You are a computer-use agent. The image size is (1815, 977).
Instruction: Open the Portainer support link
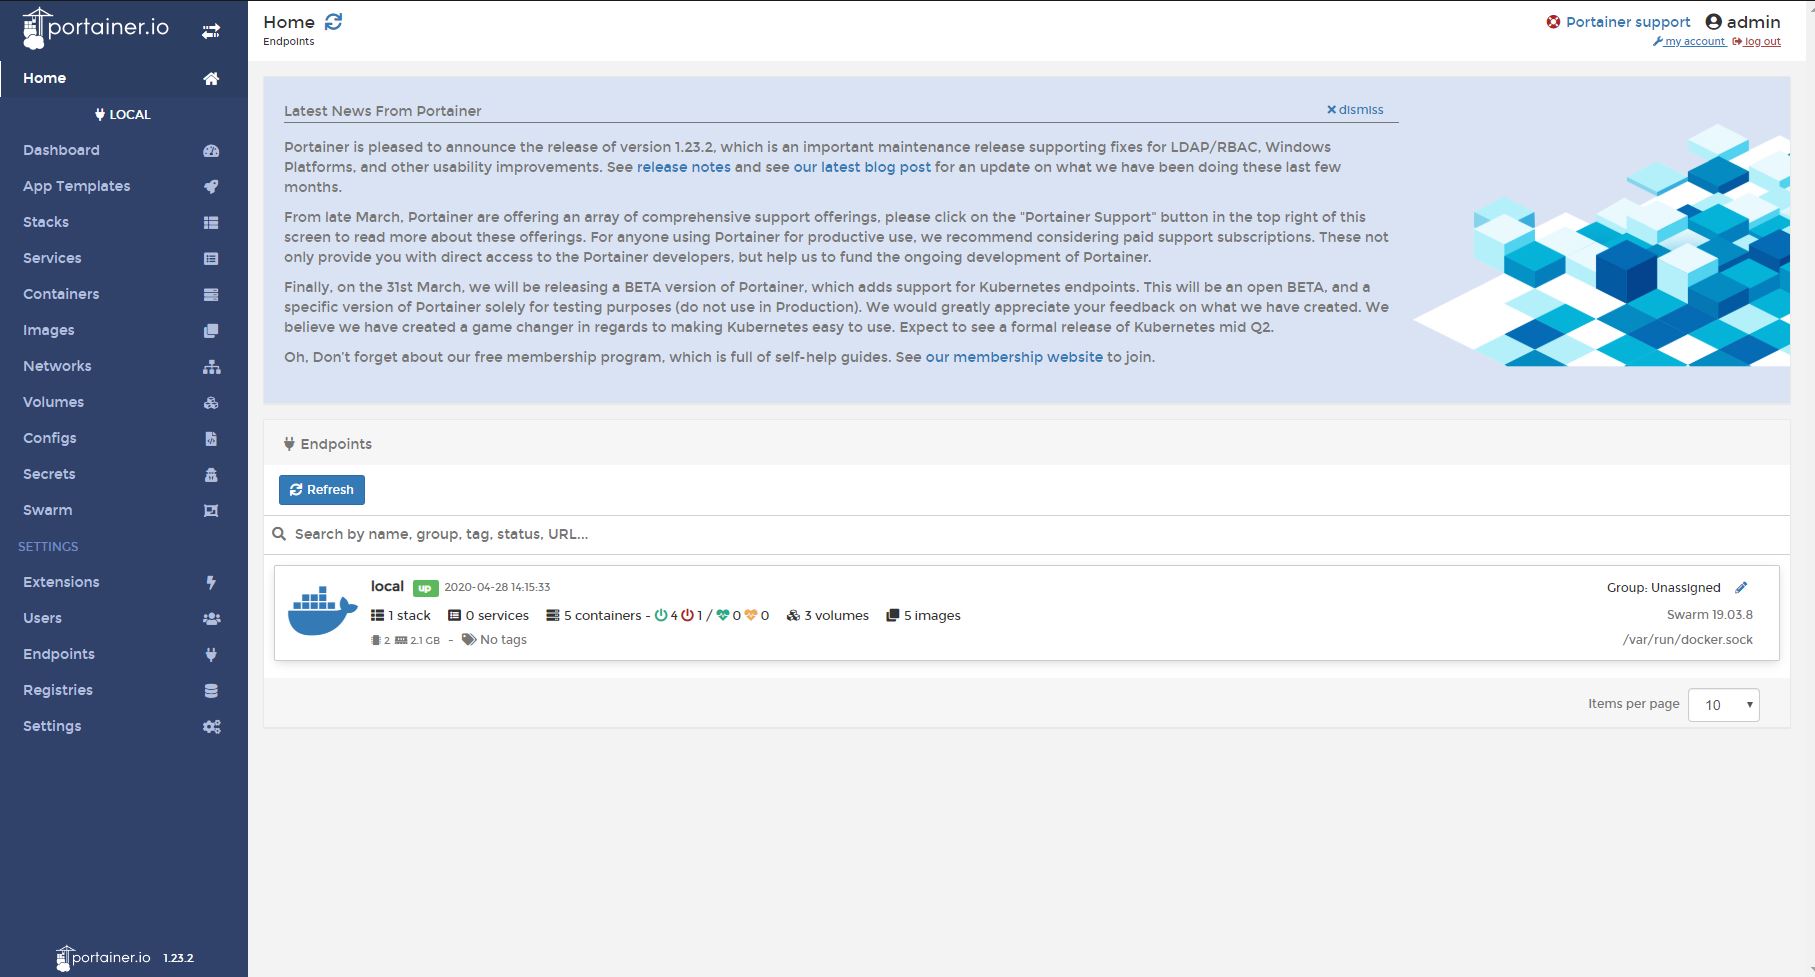(x=1619, y=22)
